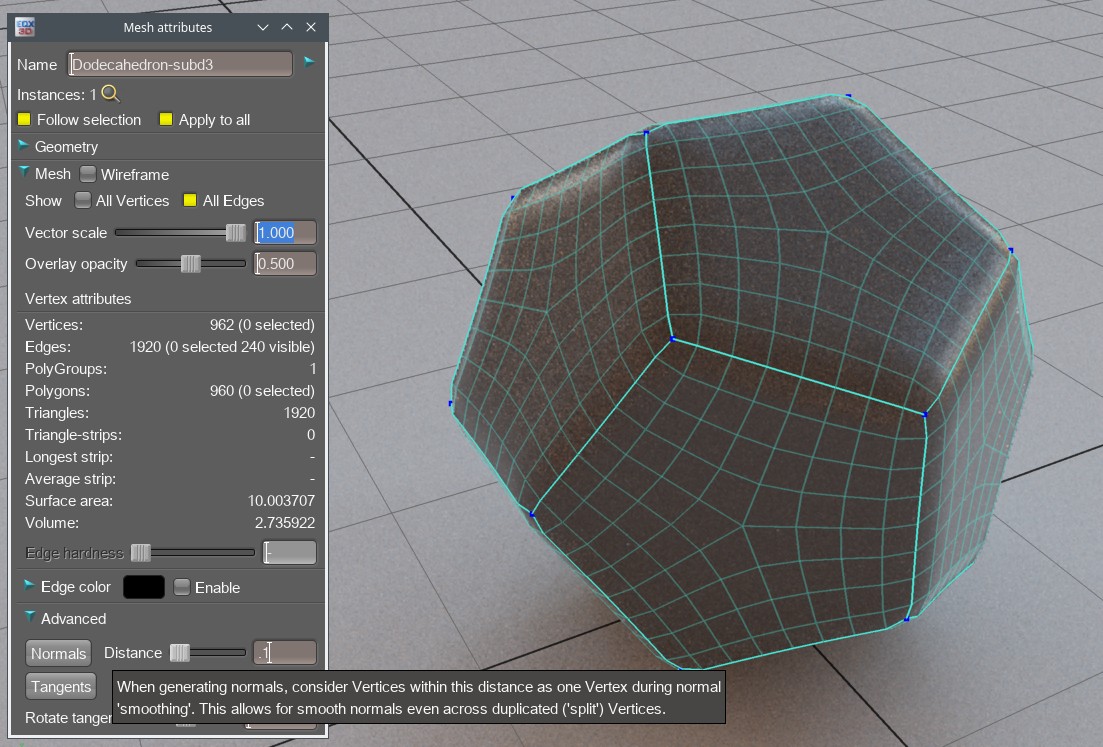This screenshot has height=747, width=1103.
Task: Disable the Apply to all checkbox
Action: tap(166, 119)
